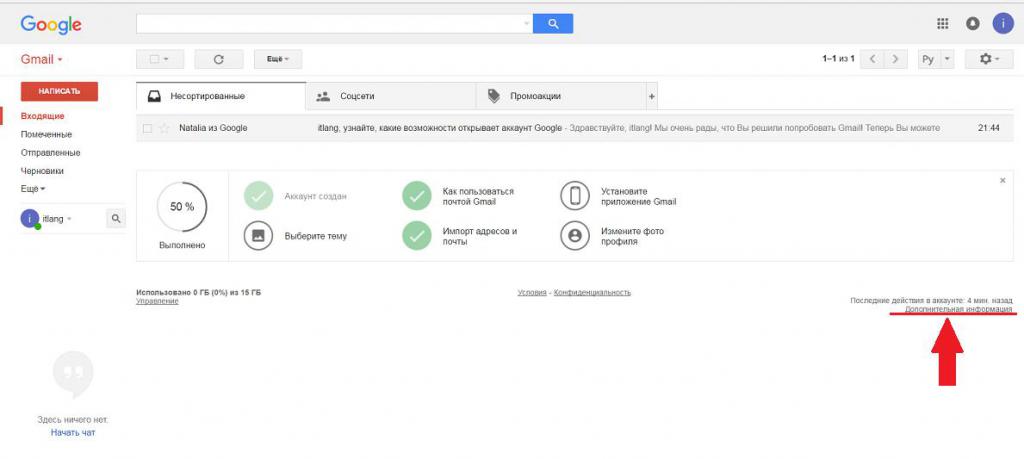This screenshot has width=1024, height=459.
Task: Click the НАПИСАТЬ compose button
Action: pyautogui.click(x=59, y=91)
